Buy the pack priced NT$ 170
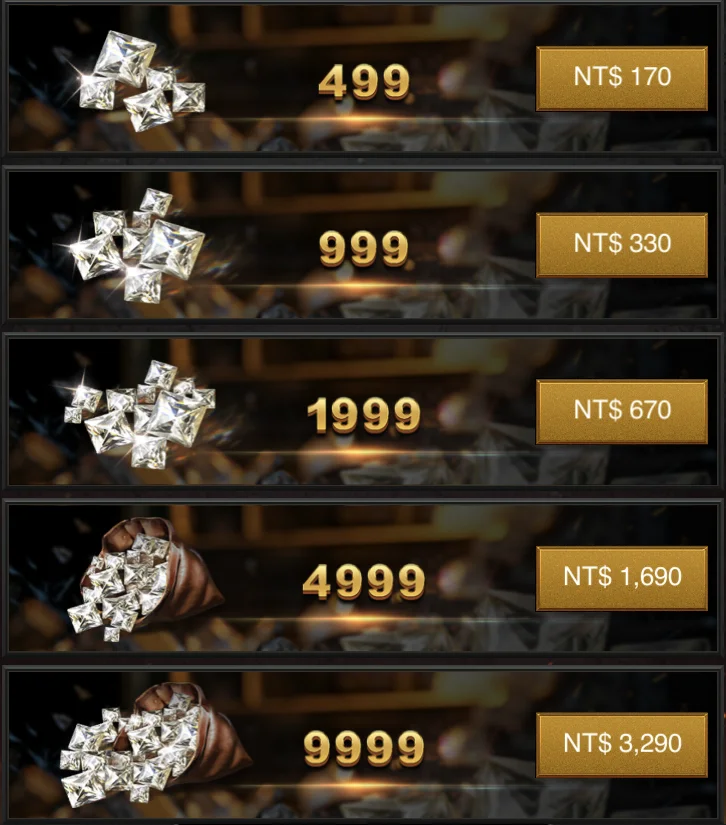The height and width of the screenshot is (825, 726). 622,78
